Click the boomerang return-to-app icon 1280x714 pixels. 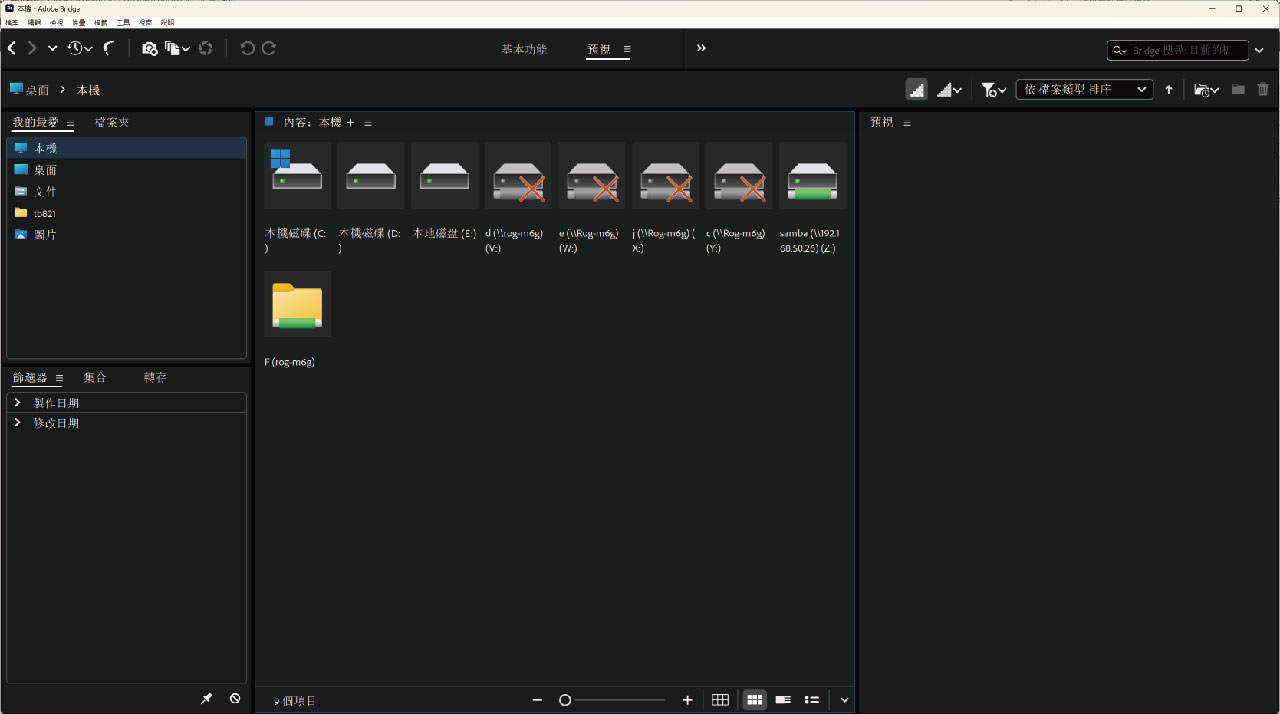108,48
